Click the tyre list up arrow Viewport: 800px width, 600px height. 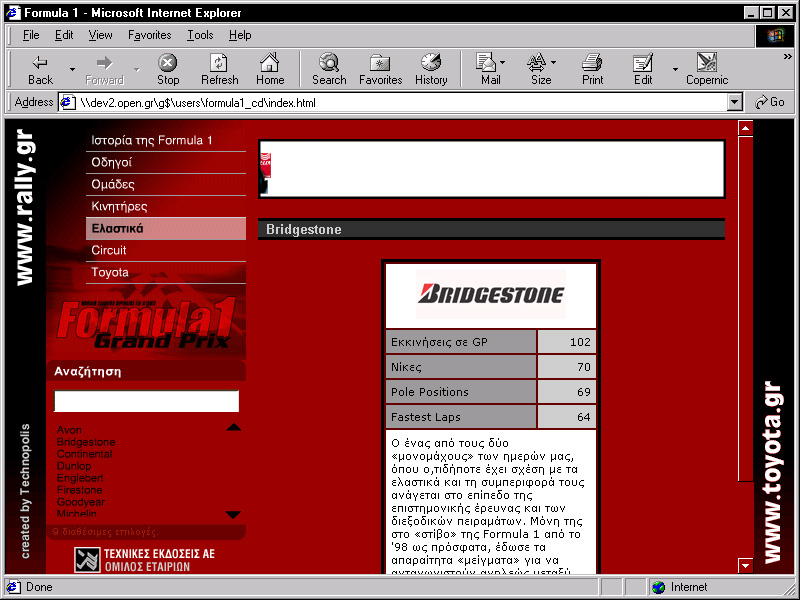(x=234, y=427)
